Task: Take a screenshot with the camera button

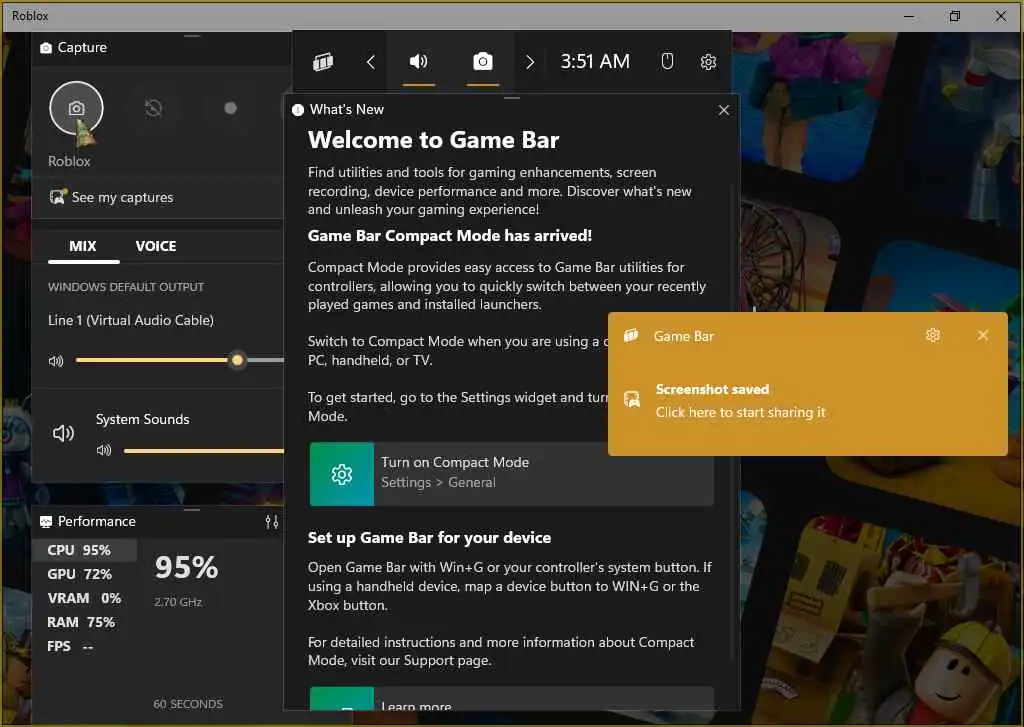Action: 76,108
